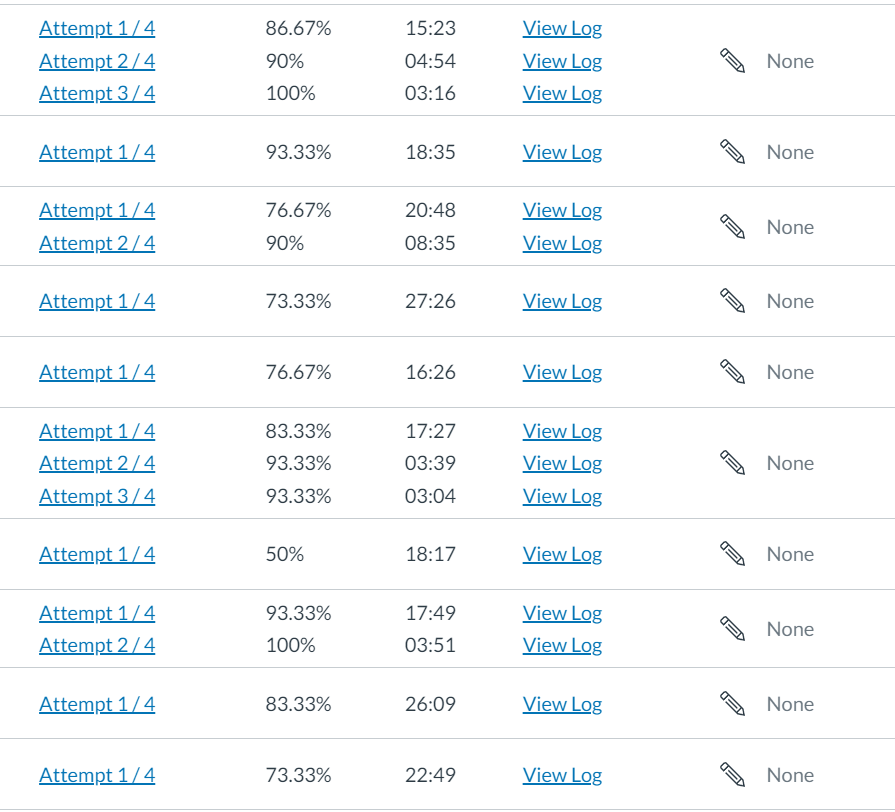
Task: Click the pencil icon in the 22:49 row
Action: 733,775
